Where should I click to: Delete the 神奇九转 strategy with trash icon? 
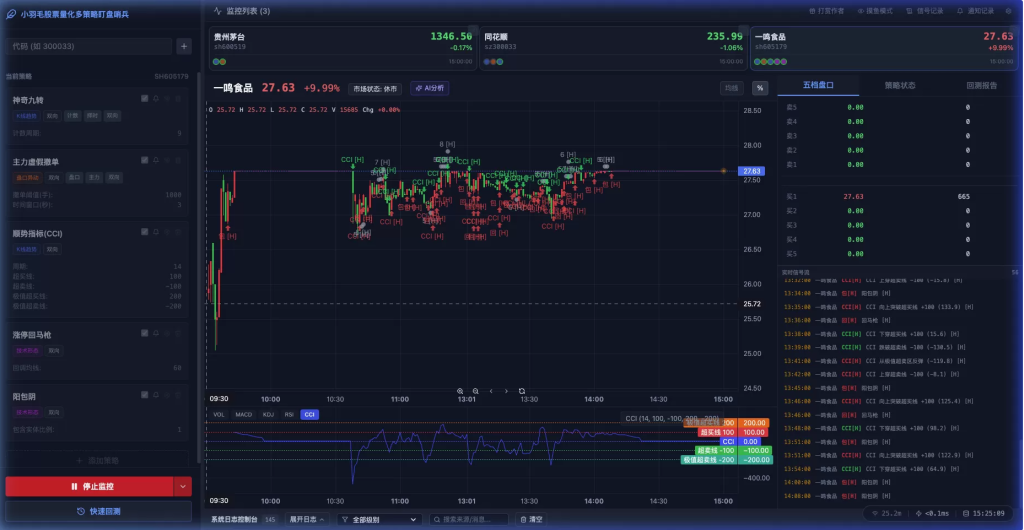(x=178, y=99)
